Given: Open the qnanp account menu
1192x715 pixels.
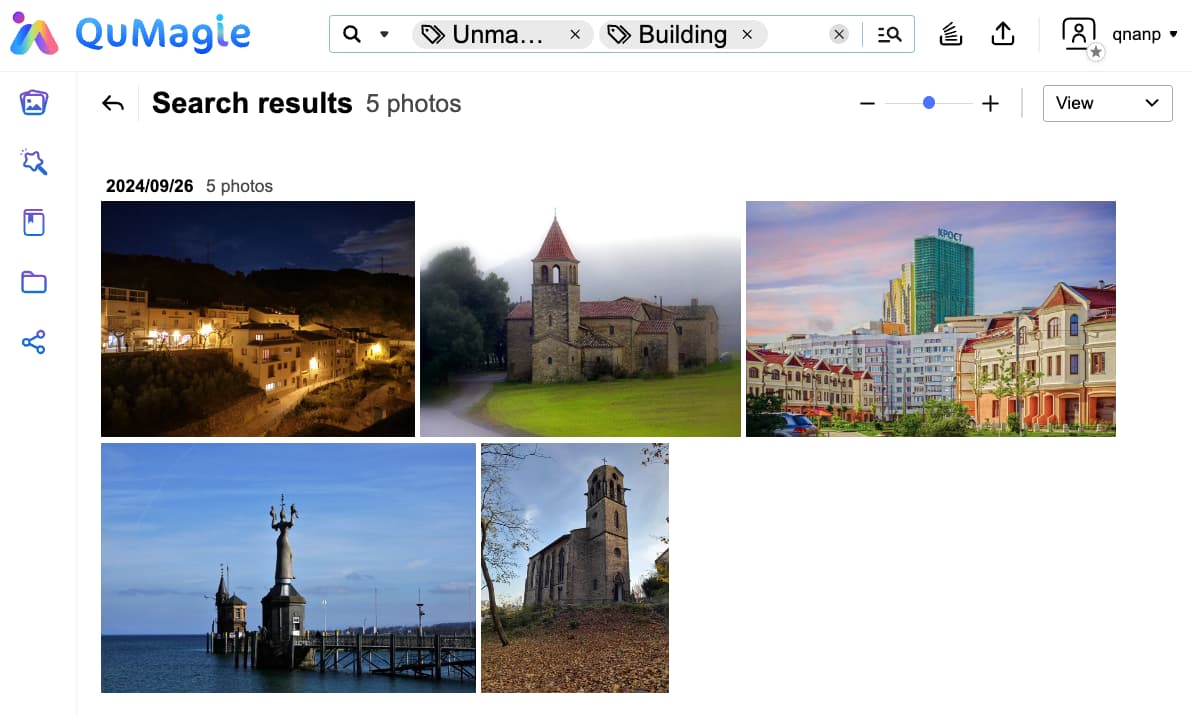Looking at the screenshot, I should click(1144, 34).
